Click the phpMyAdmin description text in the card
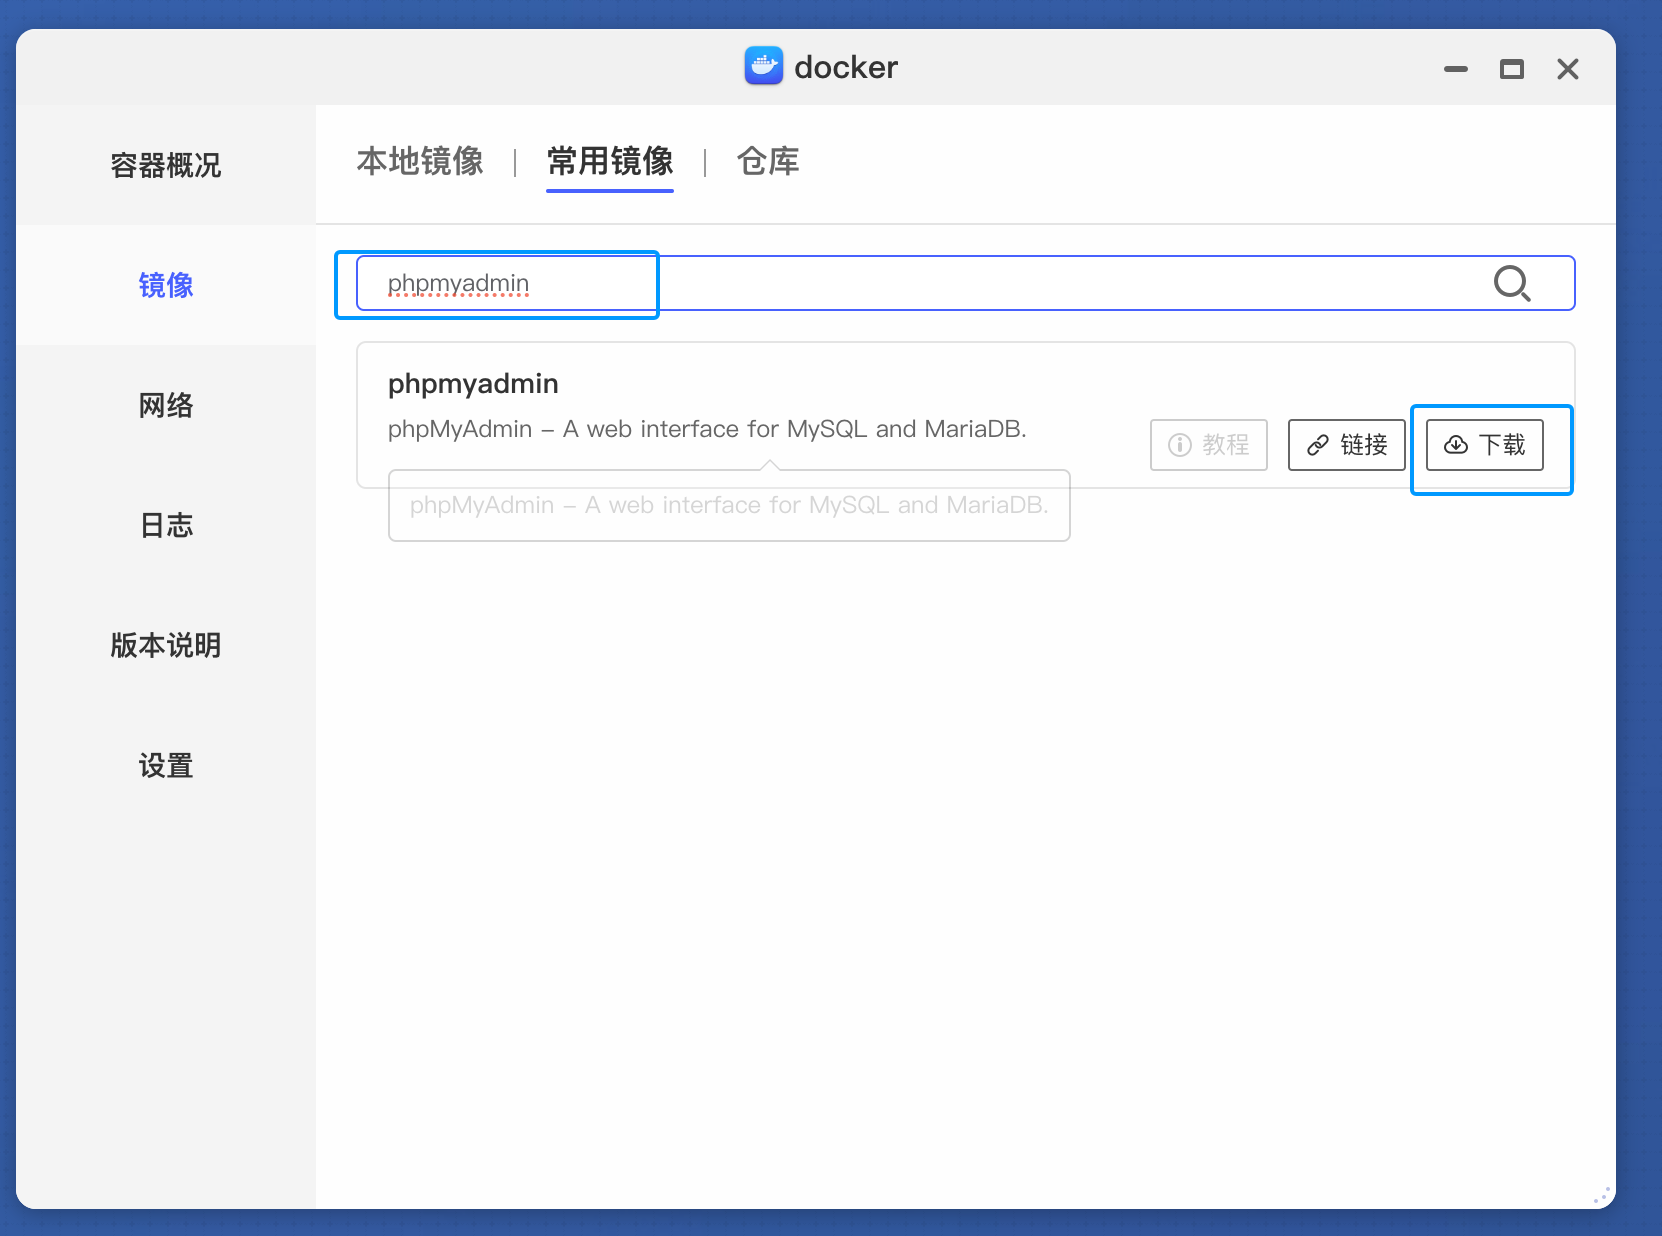The width and height of the screenshot is (1662, 1236). point(707,429)
